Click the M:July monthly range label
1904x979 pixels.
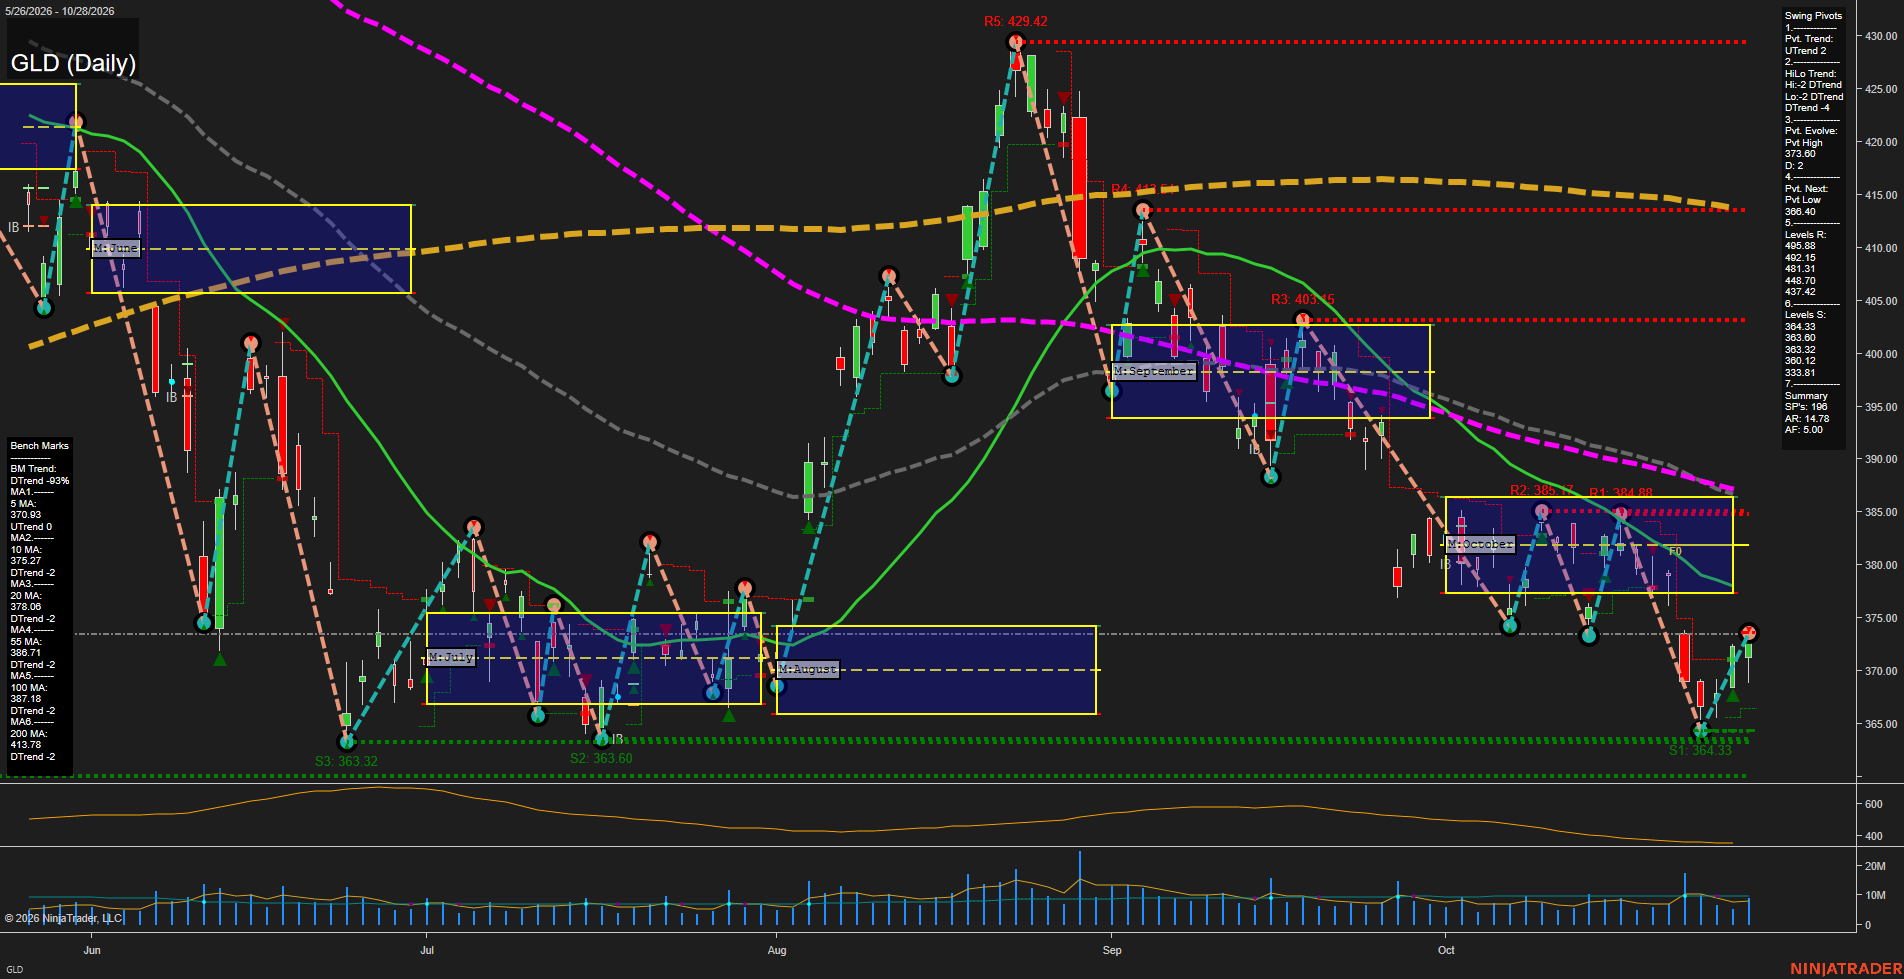[451, 657]
